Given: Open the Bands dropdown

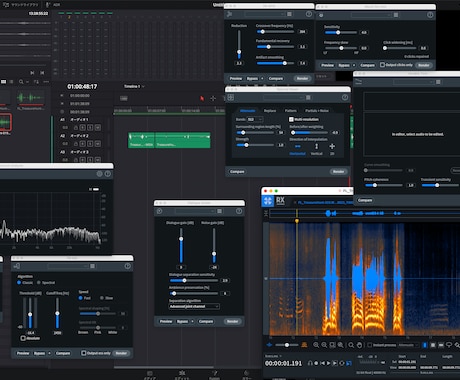Looking at the screenshot, I should click(x=255, y=119).
